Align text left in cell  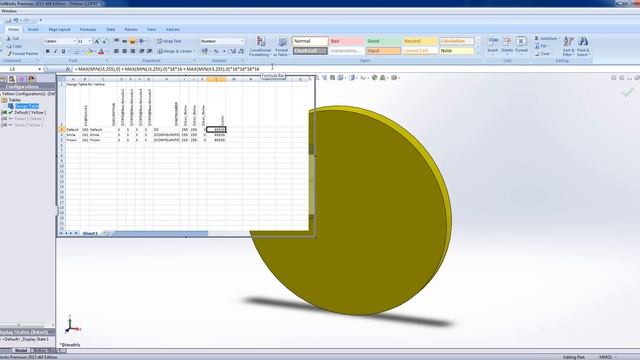[116, 51]
